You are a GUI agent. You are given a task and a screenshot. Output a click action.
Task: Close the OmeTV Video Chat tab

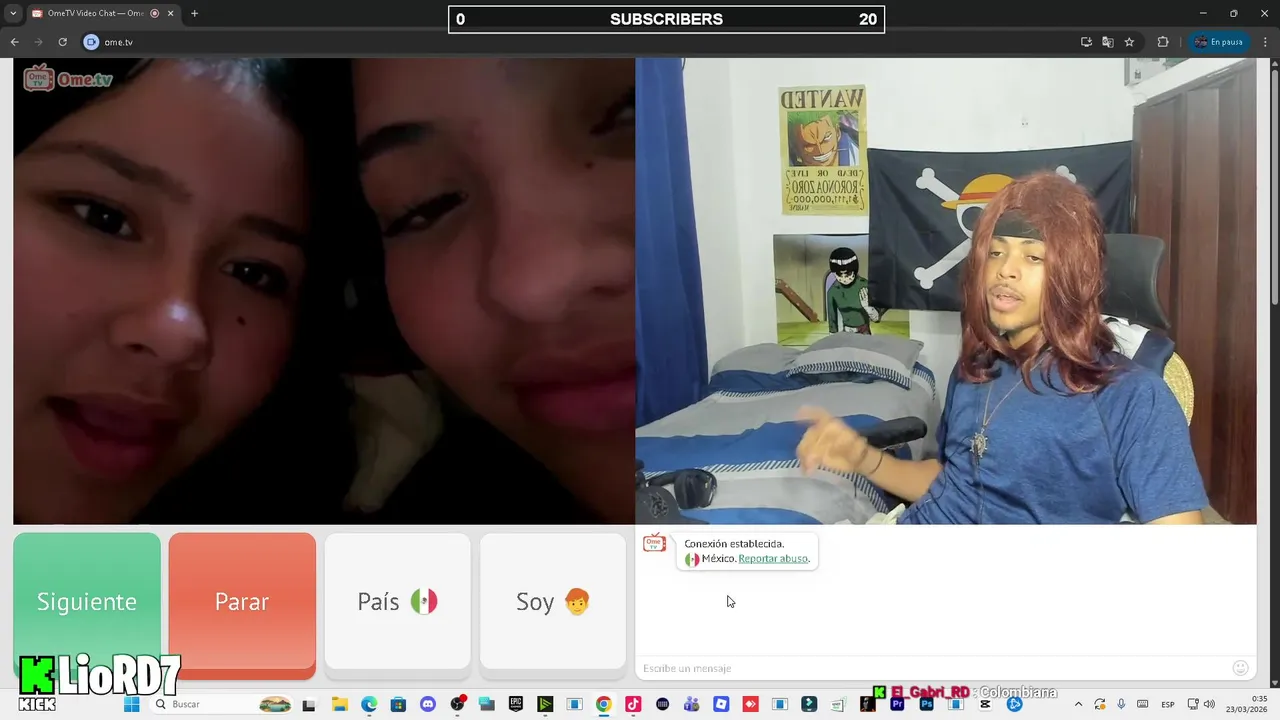point(171,13)
